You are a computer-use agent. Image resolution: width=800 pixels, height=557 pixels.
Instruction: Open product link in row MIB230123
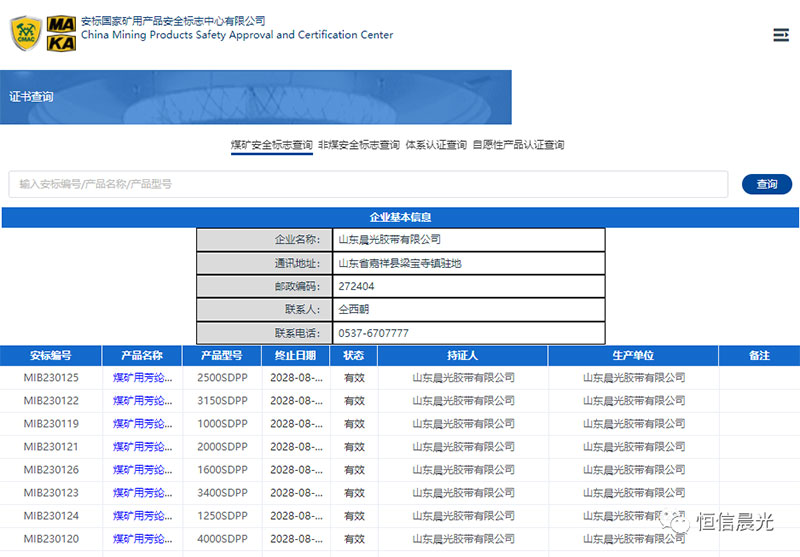(x=142, y=493)
